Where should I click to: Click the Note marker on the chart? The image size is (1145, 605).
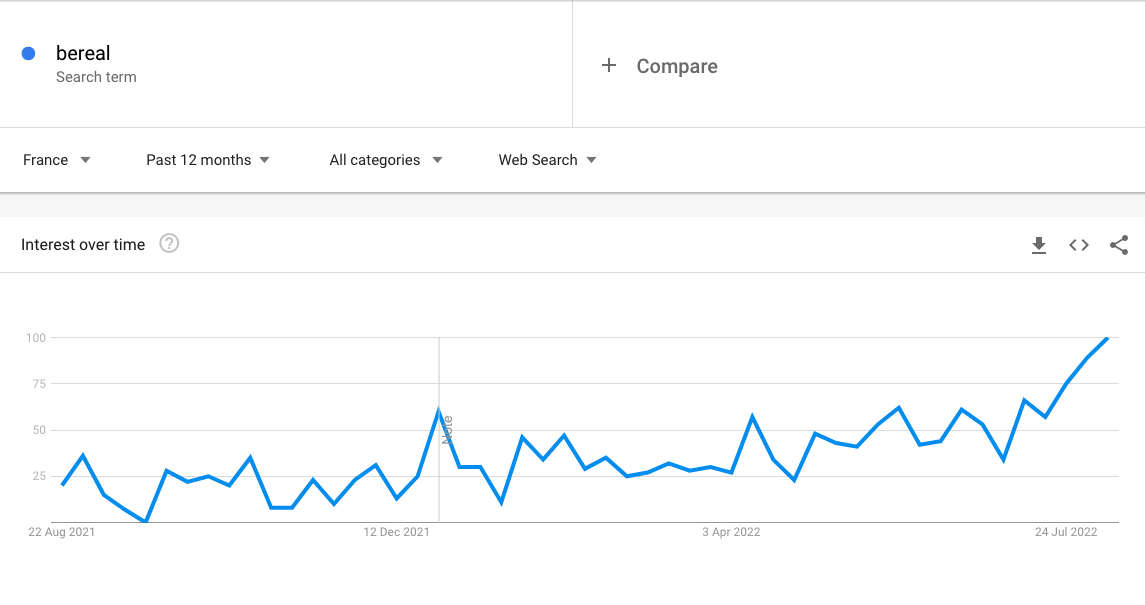[x=447, y=430]
